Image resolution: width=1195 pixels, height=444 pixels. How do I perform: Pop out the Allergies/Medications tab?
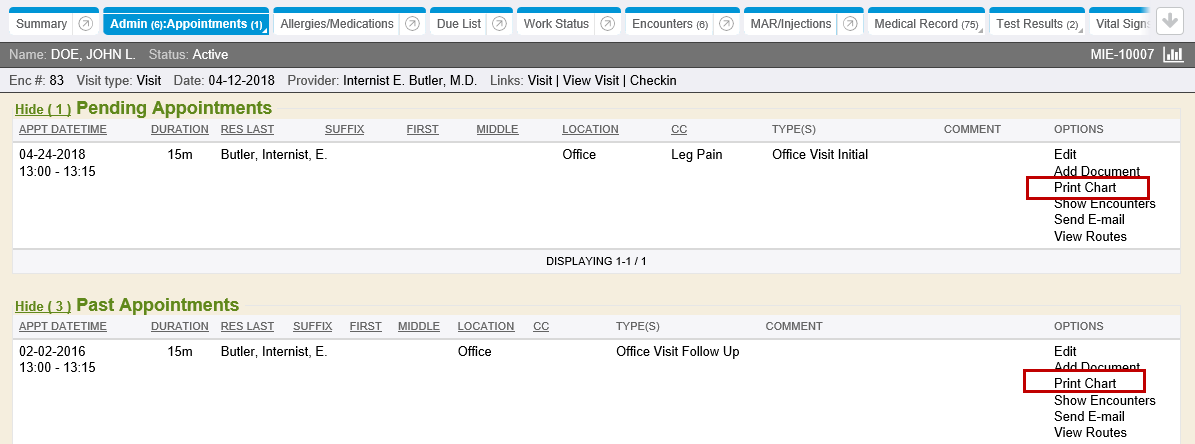point(412,24)
